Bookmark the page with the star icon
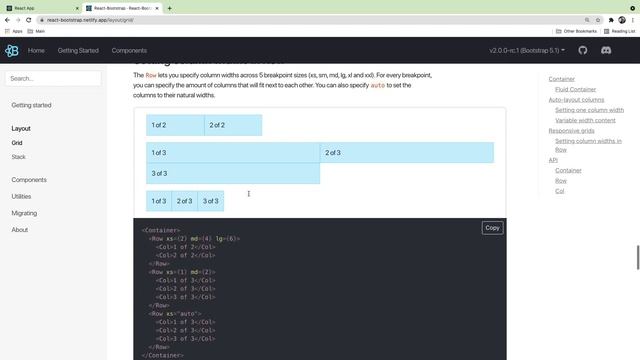The width and height of the screenshot is (640, 360). pyautogui.click(x=598, y=20)
